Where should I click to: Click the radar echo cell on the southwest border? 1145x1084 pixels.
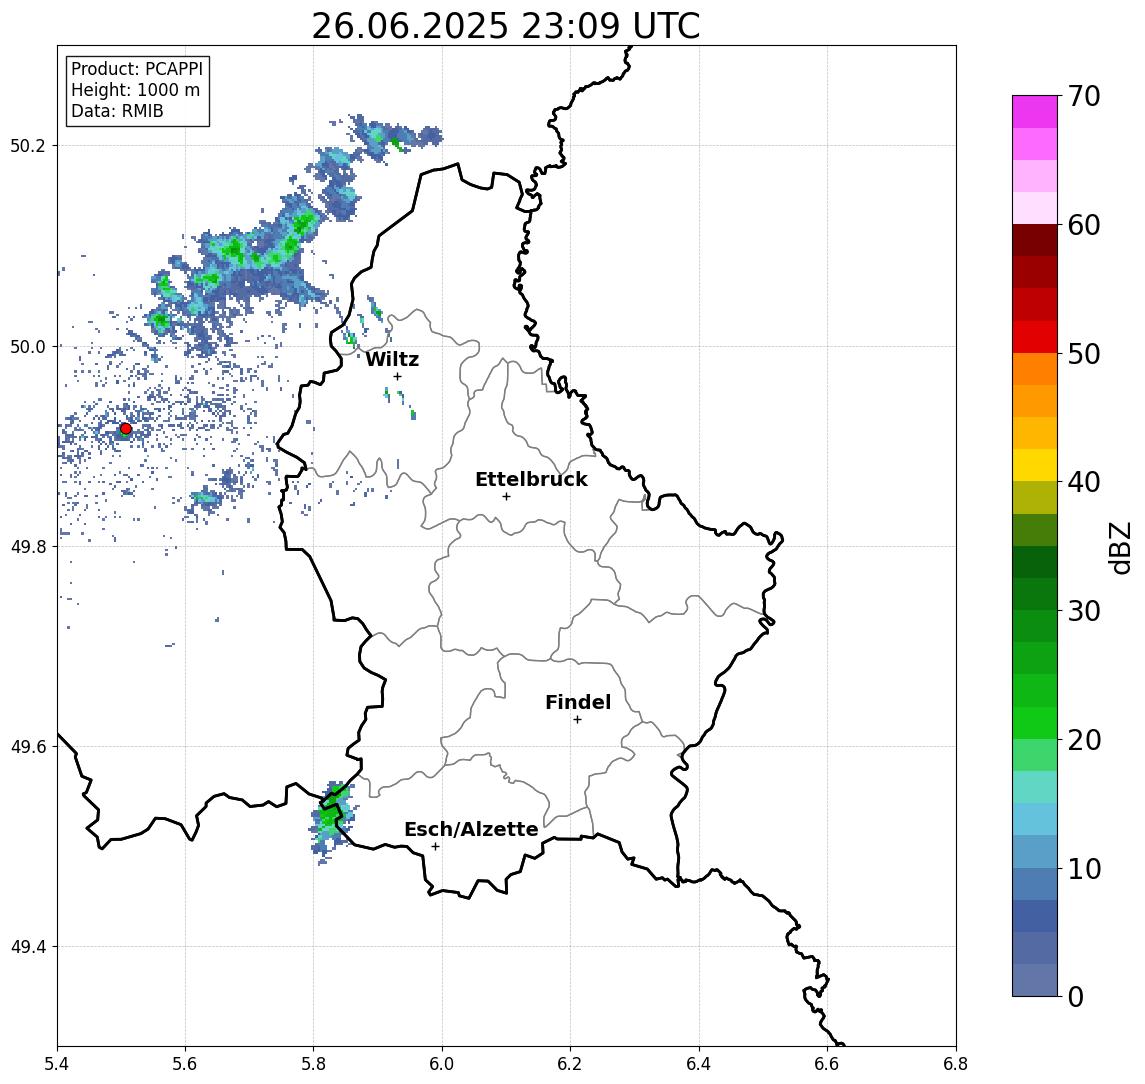coord(331,821)
